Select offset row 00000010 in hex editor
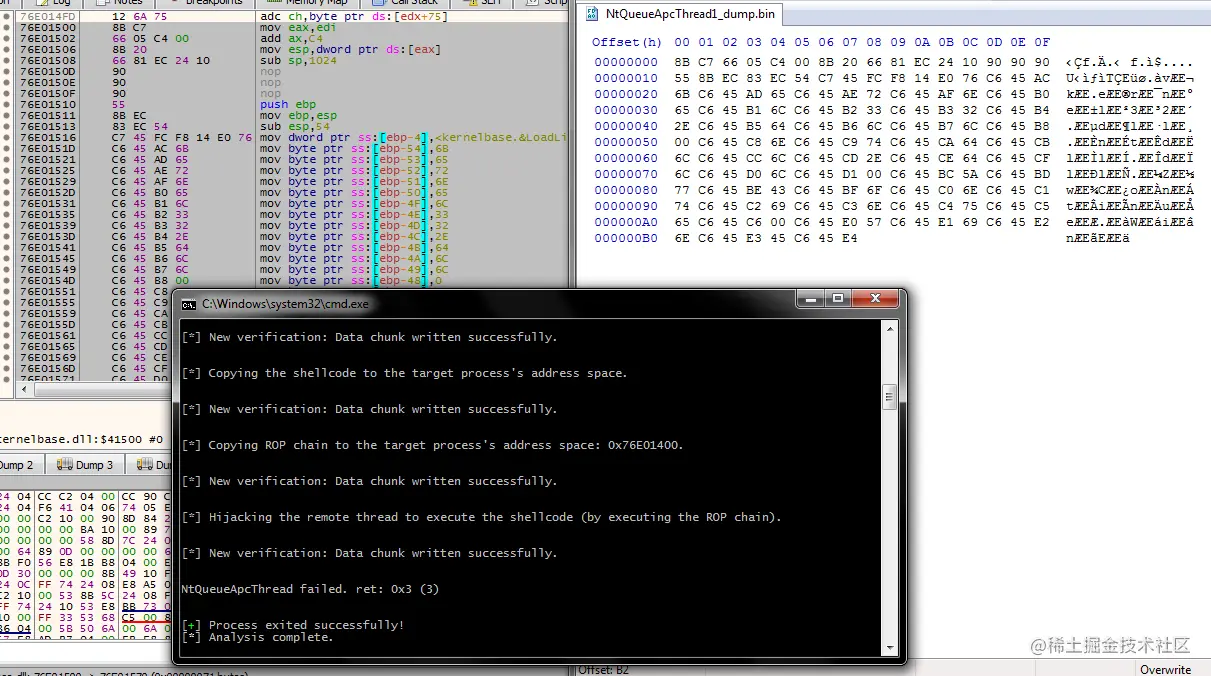 627,78
